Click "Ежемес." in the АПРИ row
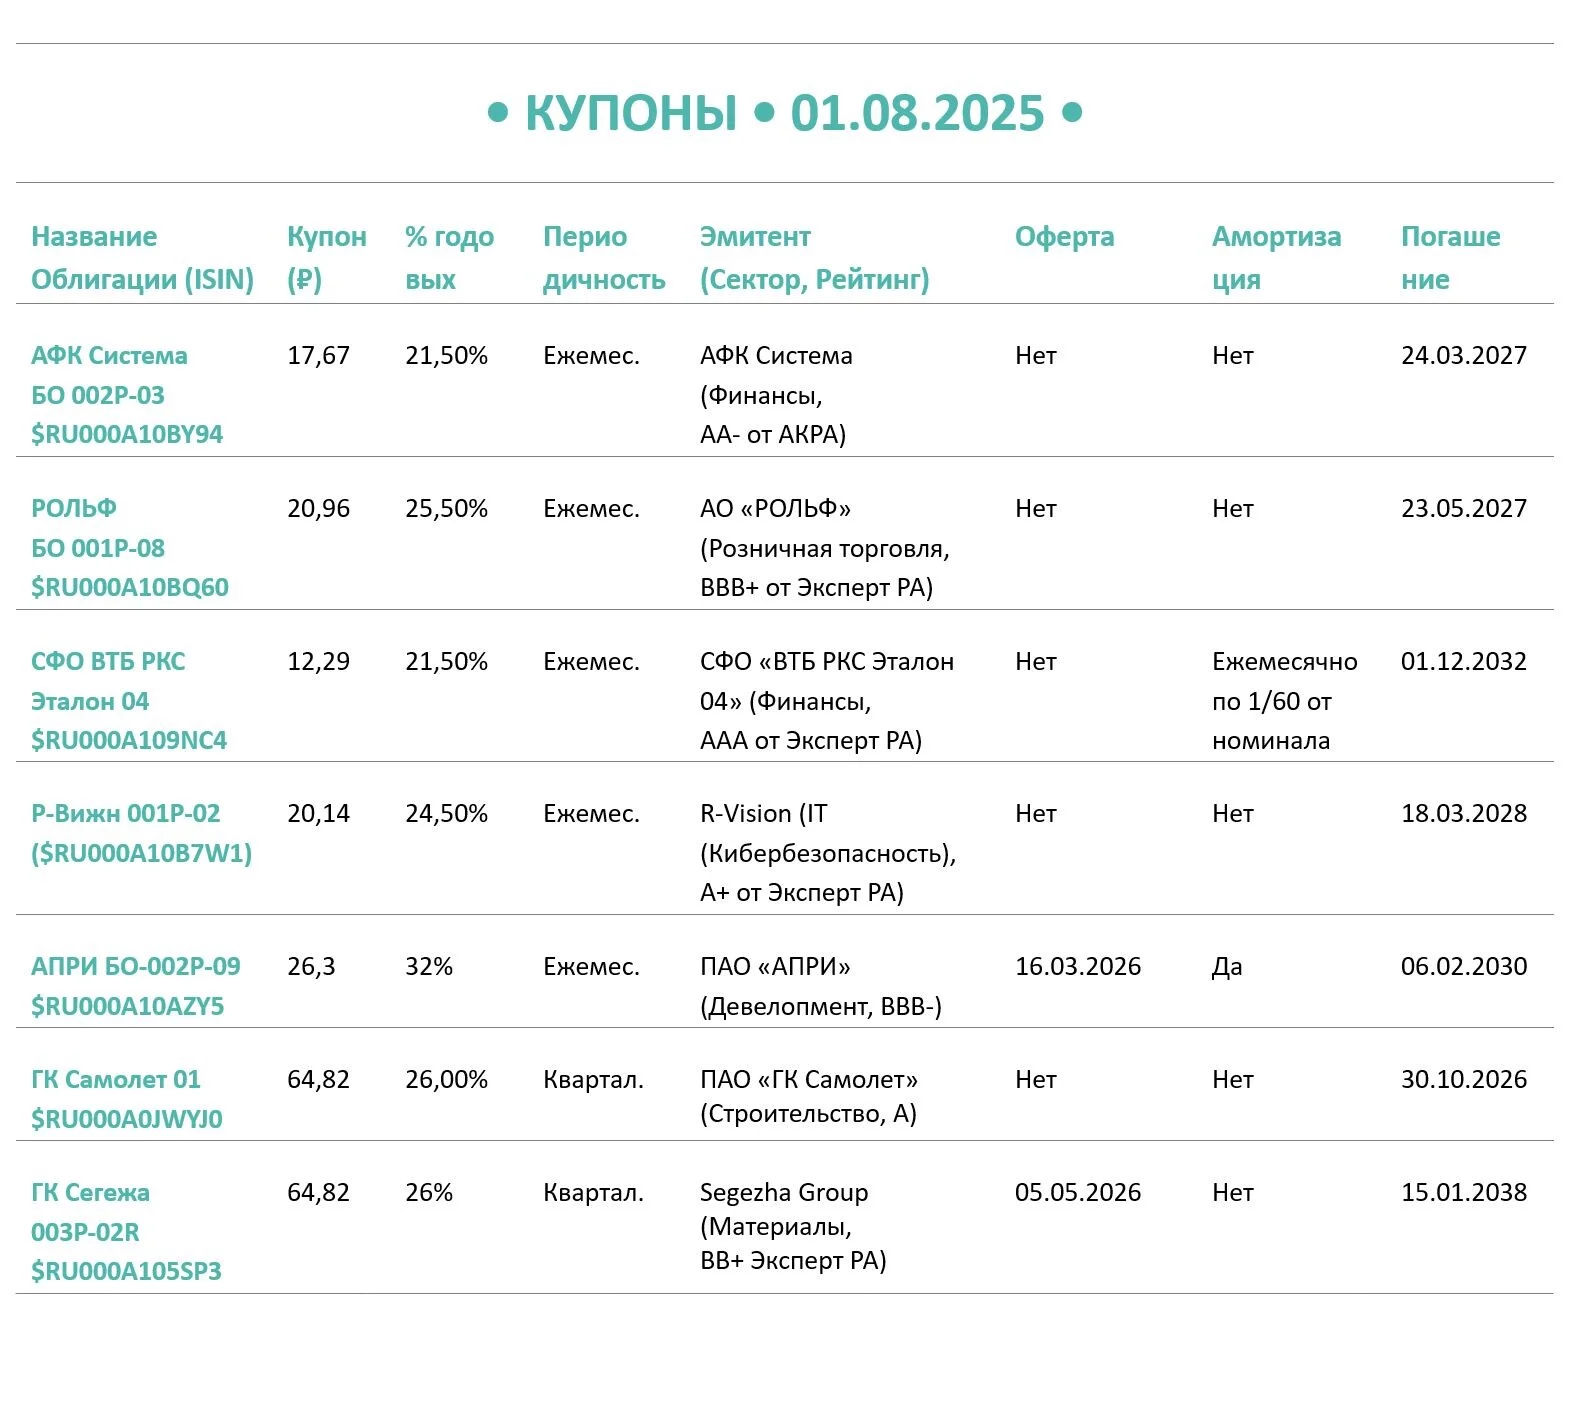This screenshot has height=1404, width=1574. pyautogui.click(x=591, y=967)
